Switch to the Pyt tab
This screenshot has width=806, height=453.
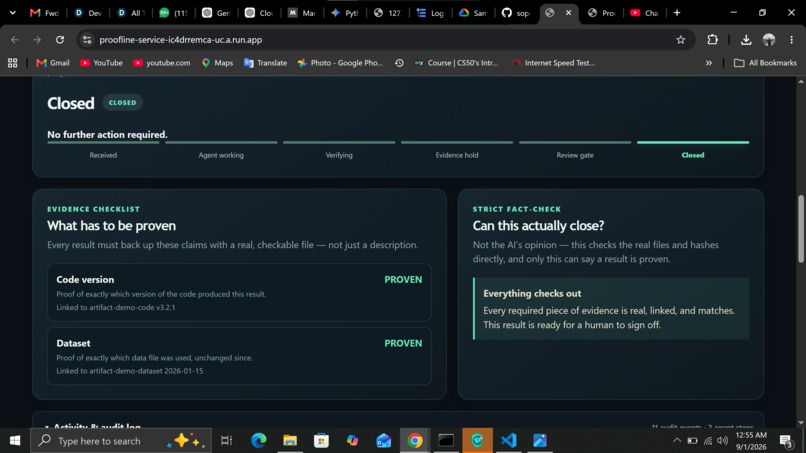[x=345, y=13]
